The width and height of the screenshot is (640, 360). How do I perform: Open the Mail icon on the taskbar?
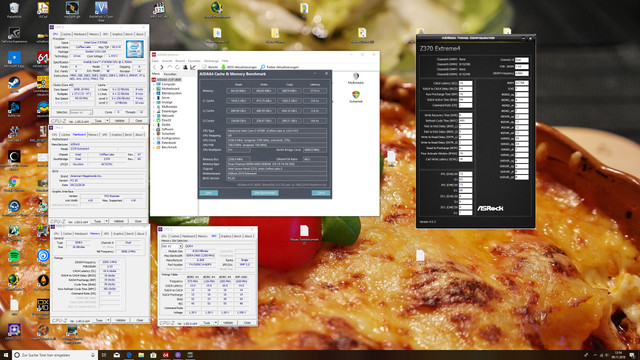pos(116,355)
